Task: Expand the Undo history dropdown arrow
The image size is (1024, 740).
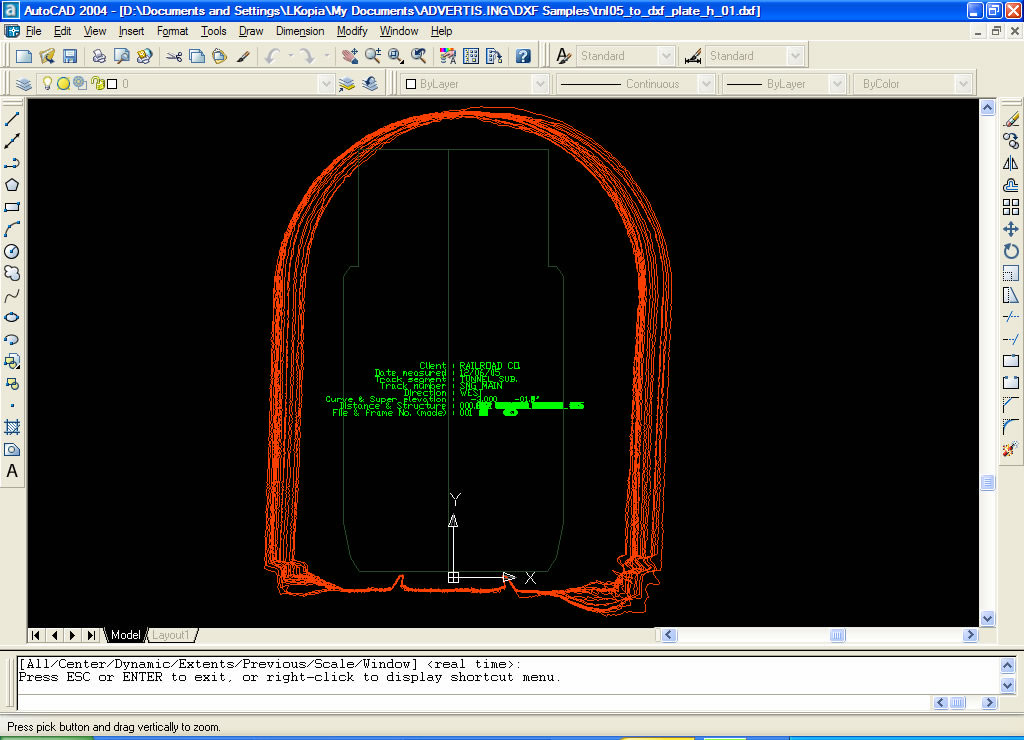Action: pyautogui.click(x=291, y=56)
